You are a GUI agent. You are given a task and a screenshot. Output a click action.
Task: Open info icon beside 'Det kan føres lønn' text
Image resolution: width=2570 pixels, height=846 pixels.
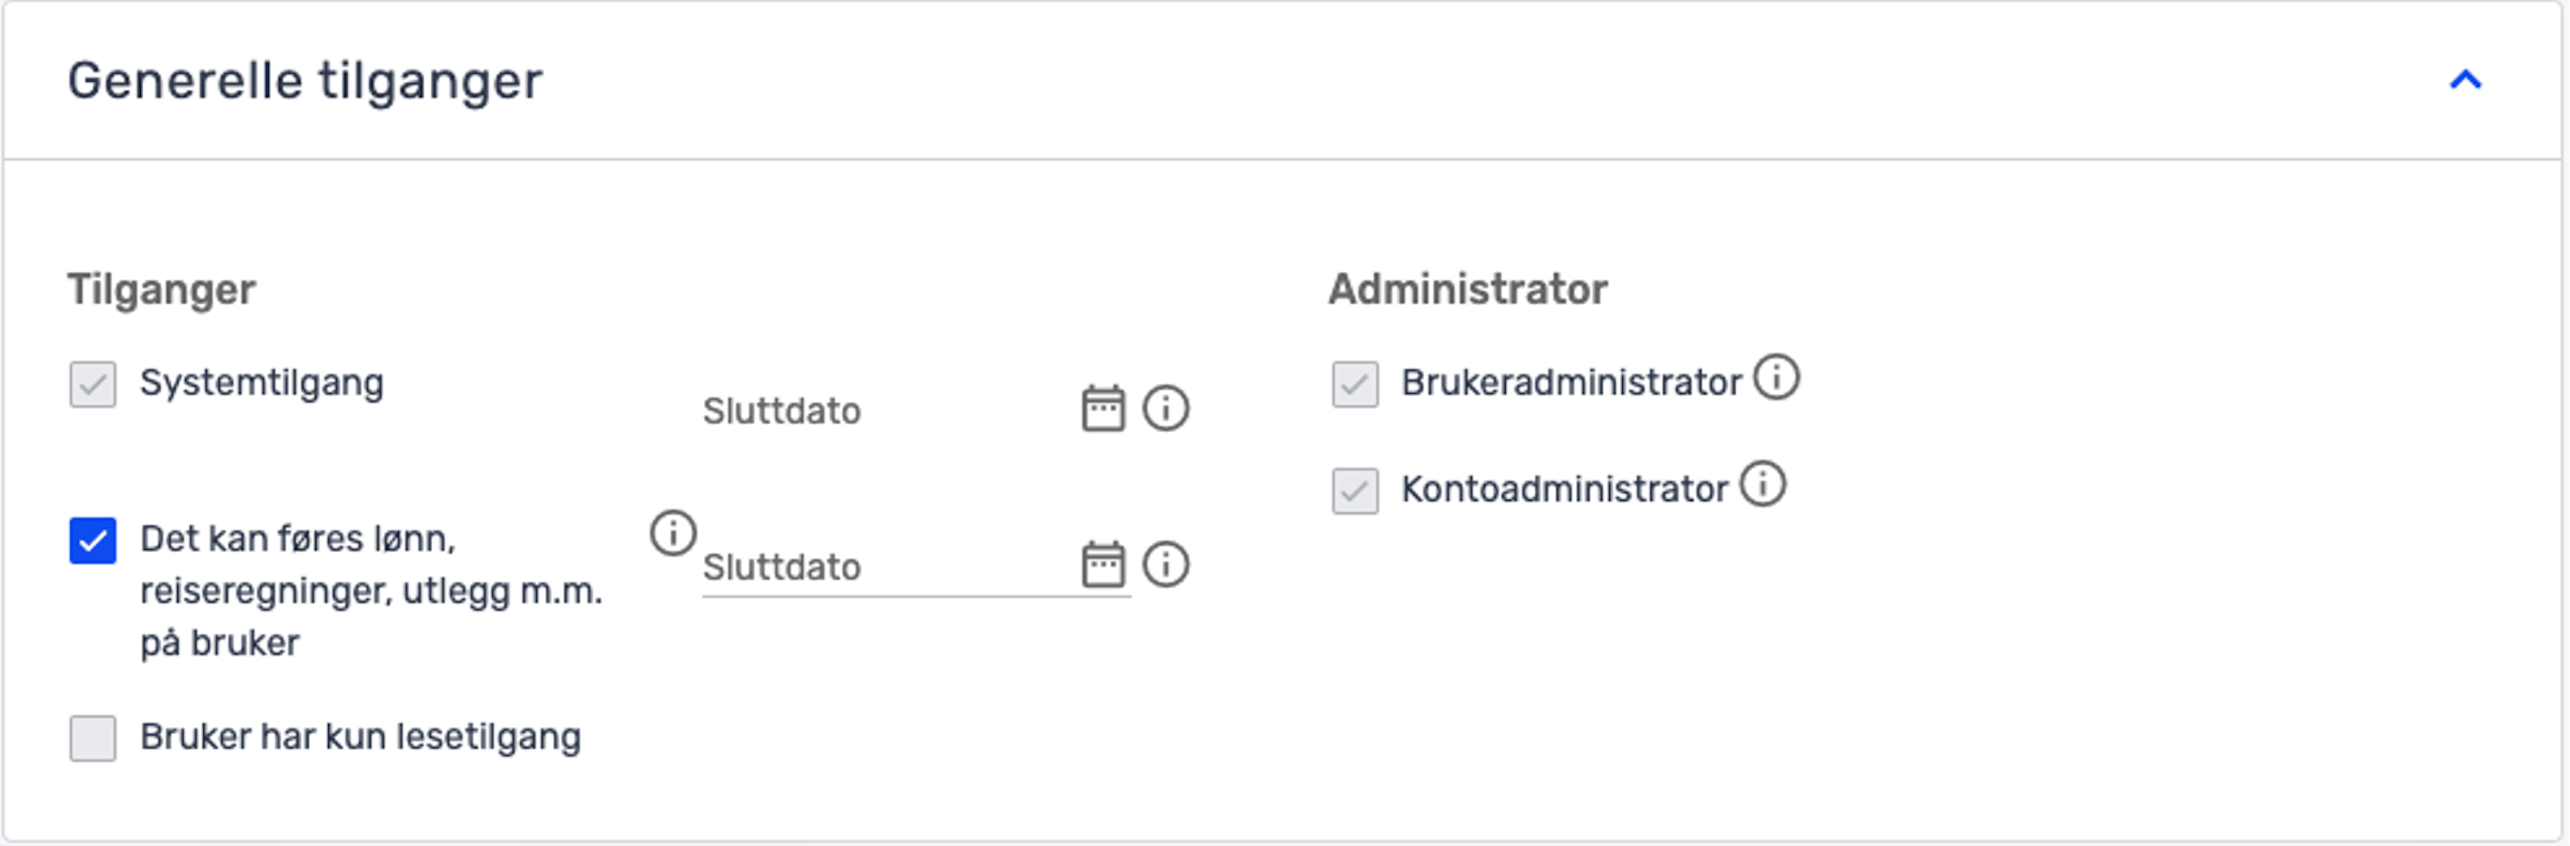(x=673, y=533)
